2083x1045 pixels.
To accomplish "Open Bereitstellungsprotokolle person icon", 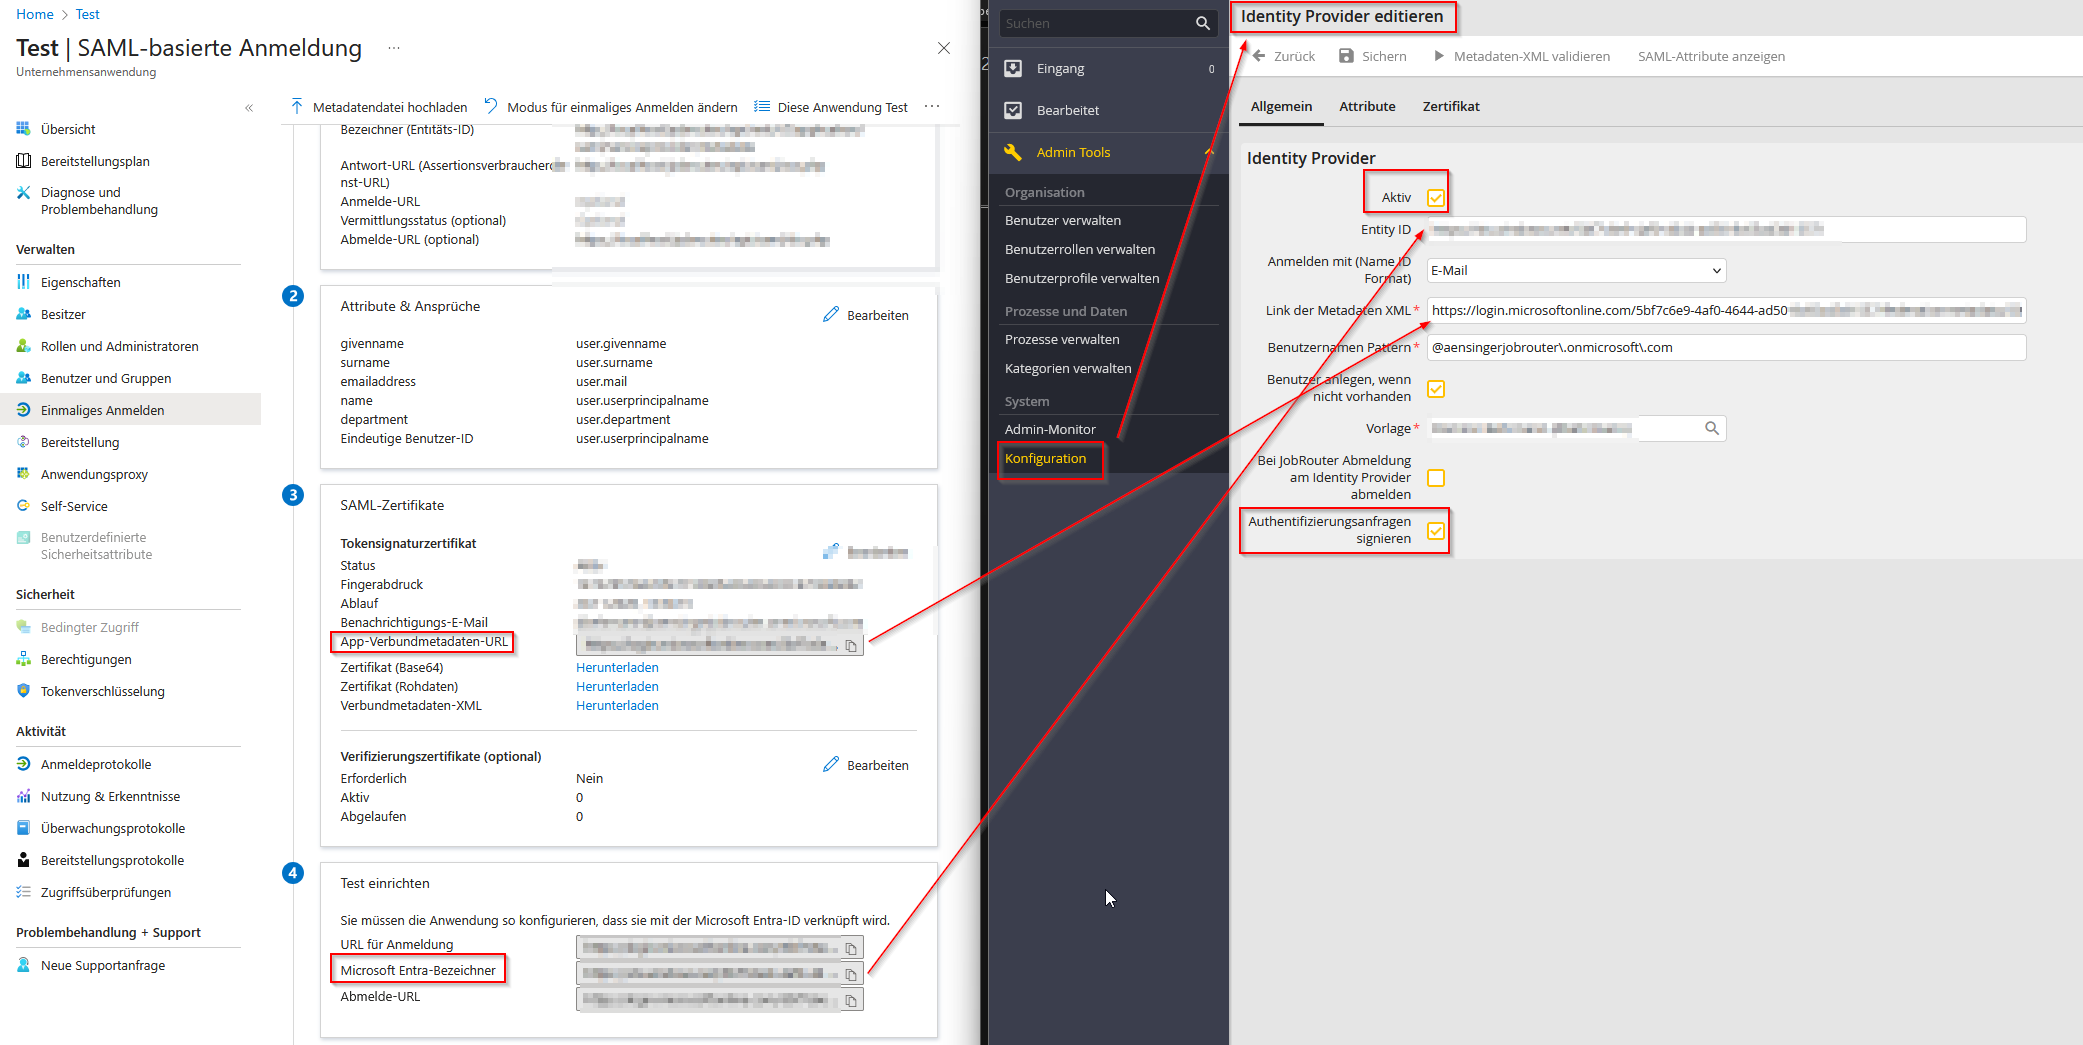I will click(23, 860).
